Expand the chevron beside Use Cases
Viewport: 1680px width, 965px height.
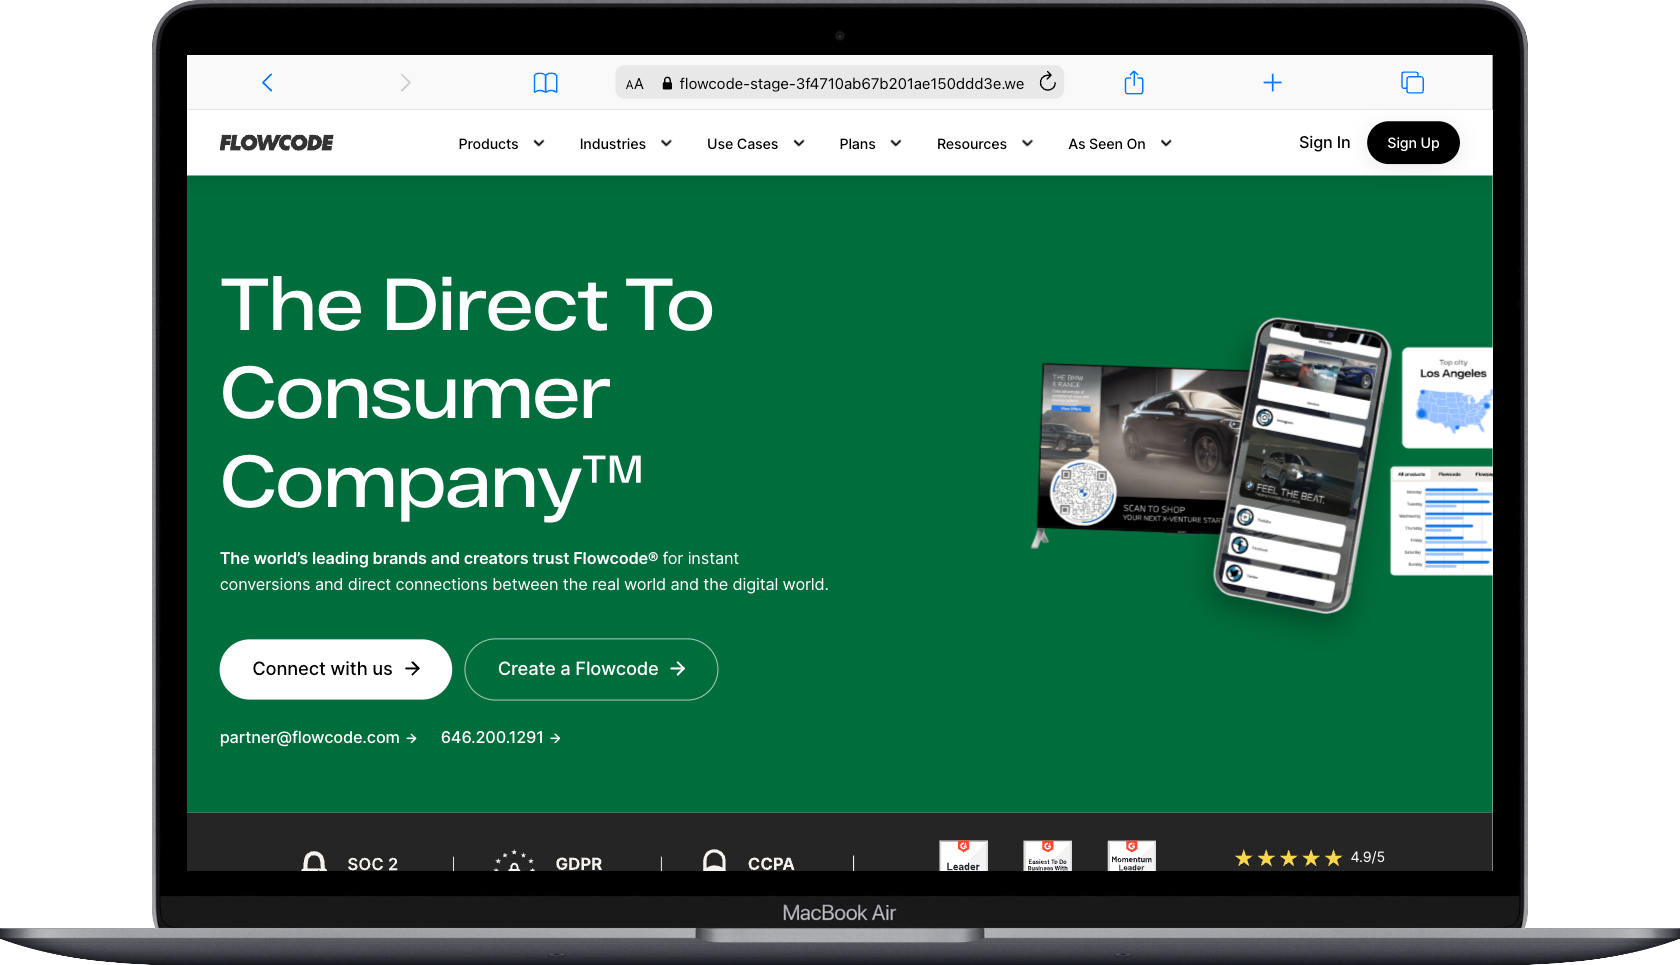[799, 143]
